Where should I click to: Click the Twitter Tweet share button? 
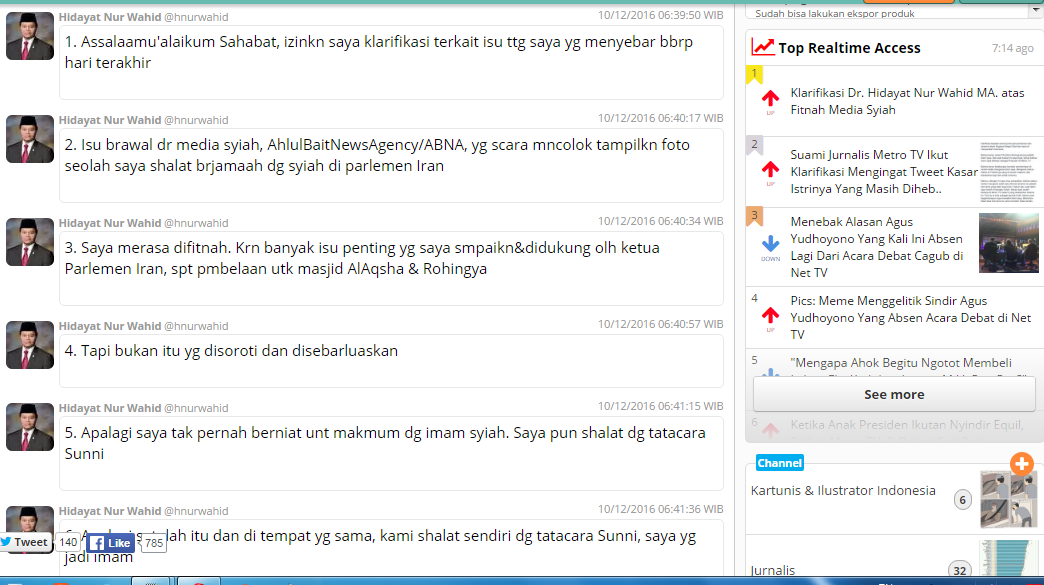tap(25, 542)
